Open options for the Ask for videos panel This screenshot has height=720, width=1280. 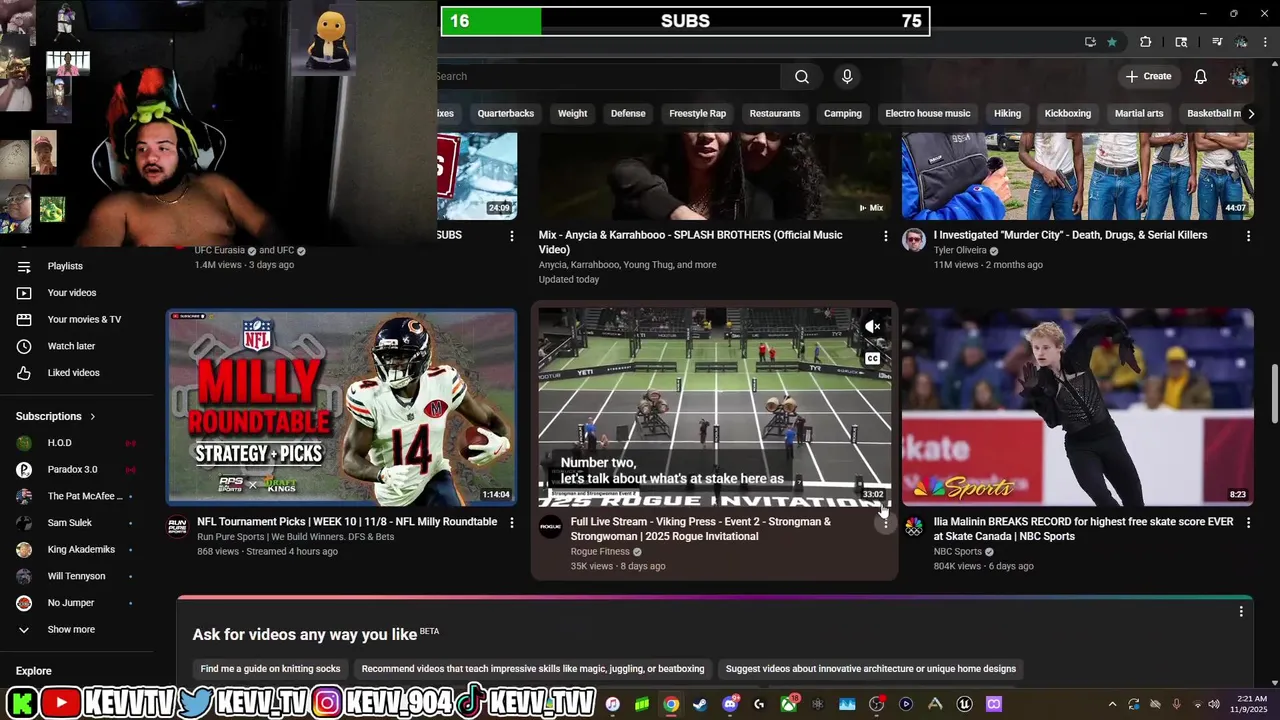click(x=1241, y=611)
